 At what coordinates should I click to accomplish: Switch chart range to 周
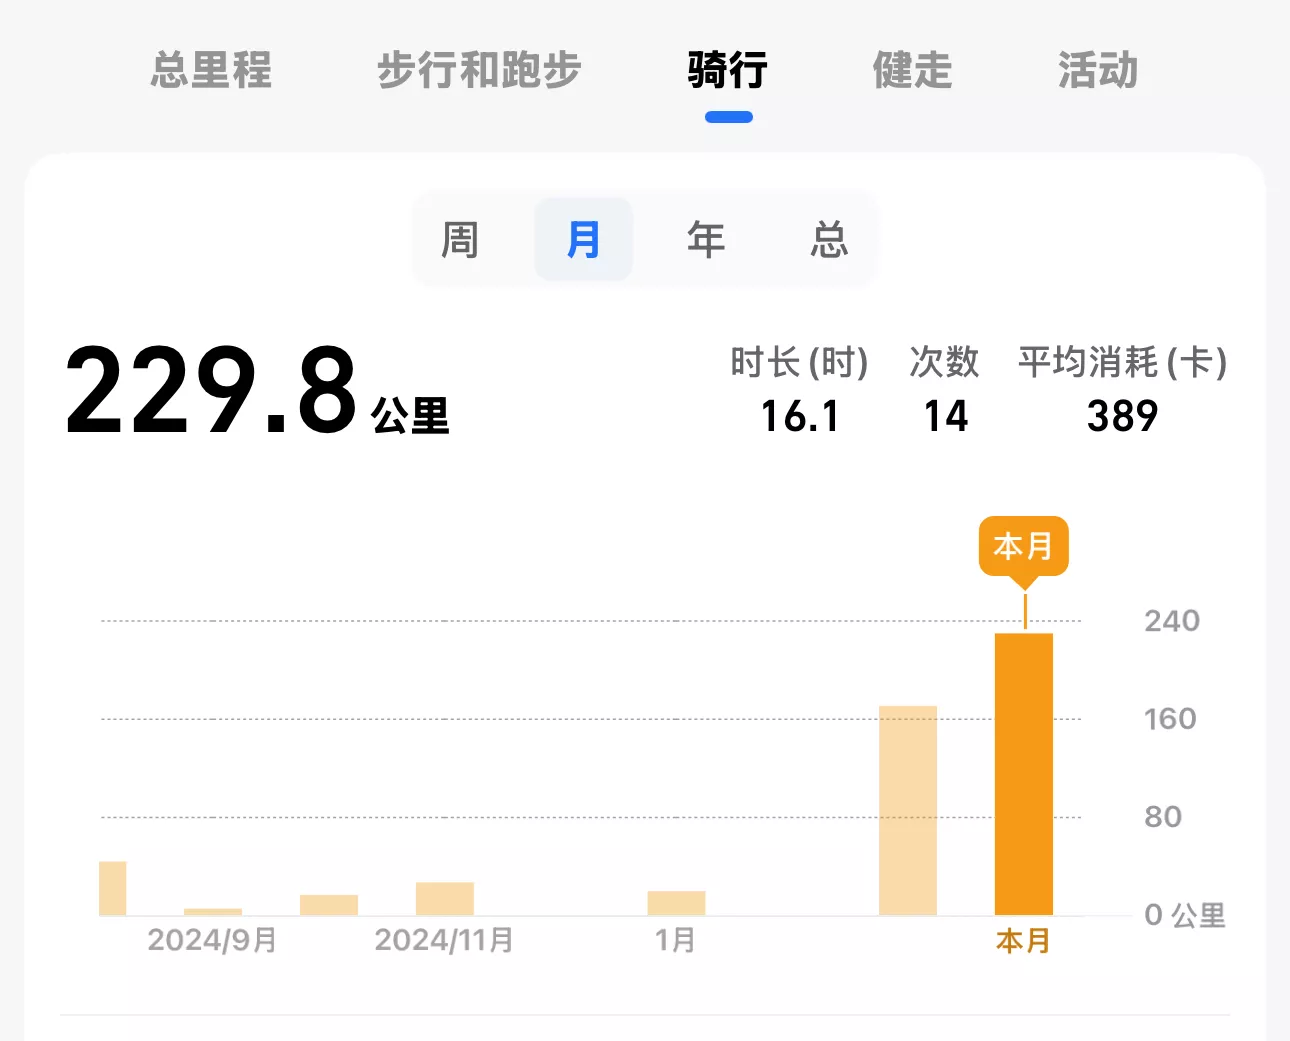(460, 240)
